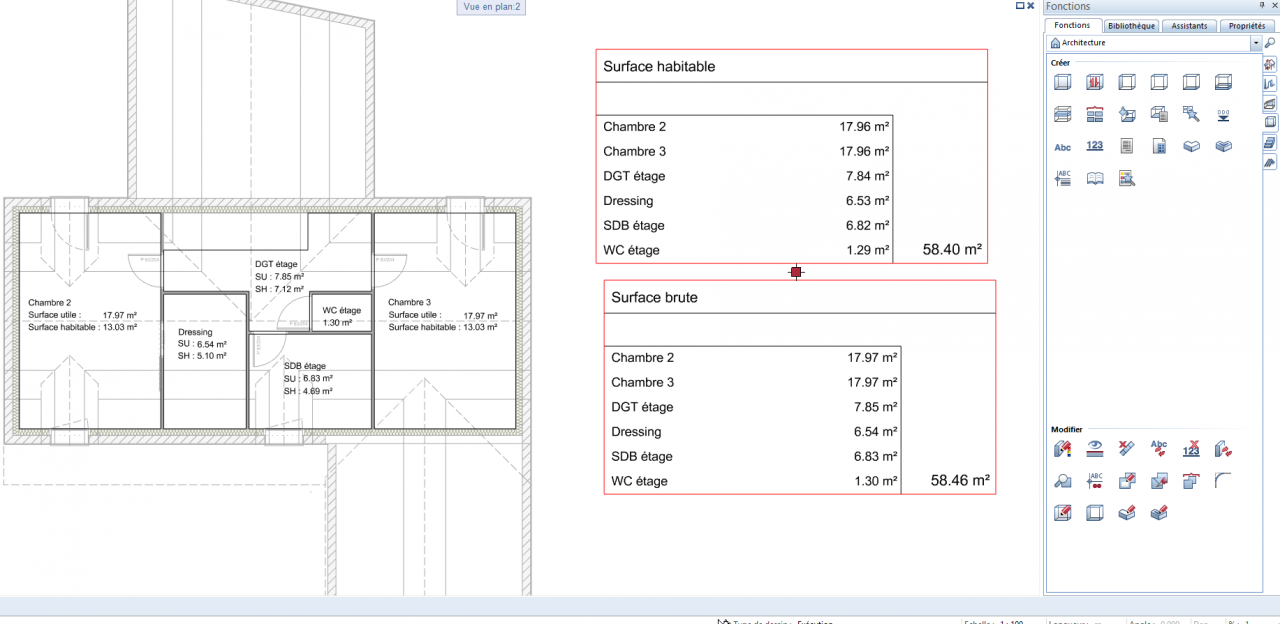Select the box with colour pencil tool in Modifier
Image resolution: width=1280 pixels, height=624 pixels.
tap(1063, 449)
